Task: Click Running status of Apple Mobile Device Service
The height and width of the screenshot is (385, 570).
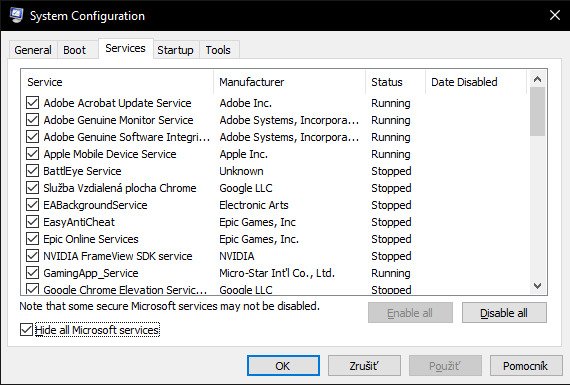Action: pos(391,154)
